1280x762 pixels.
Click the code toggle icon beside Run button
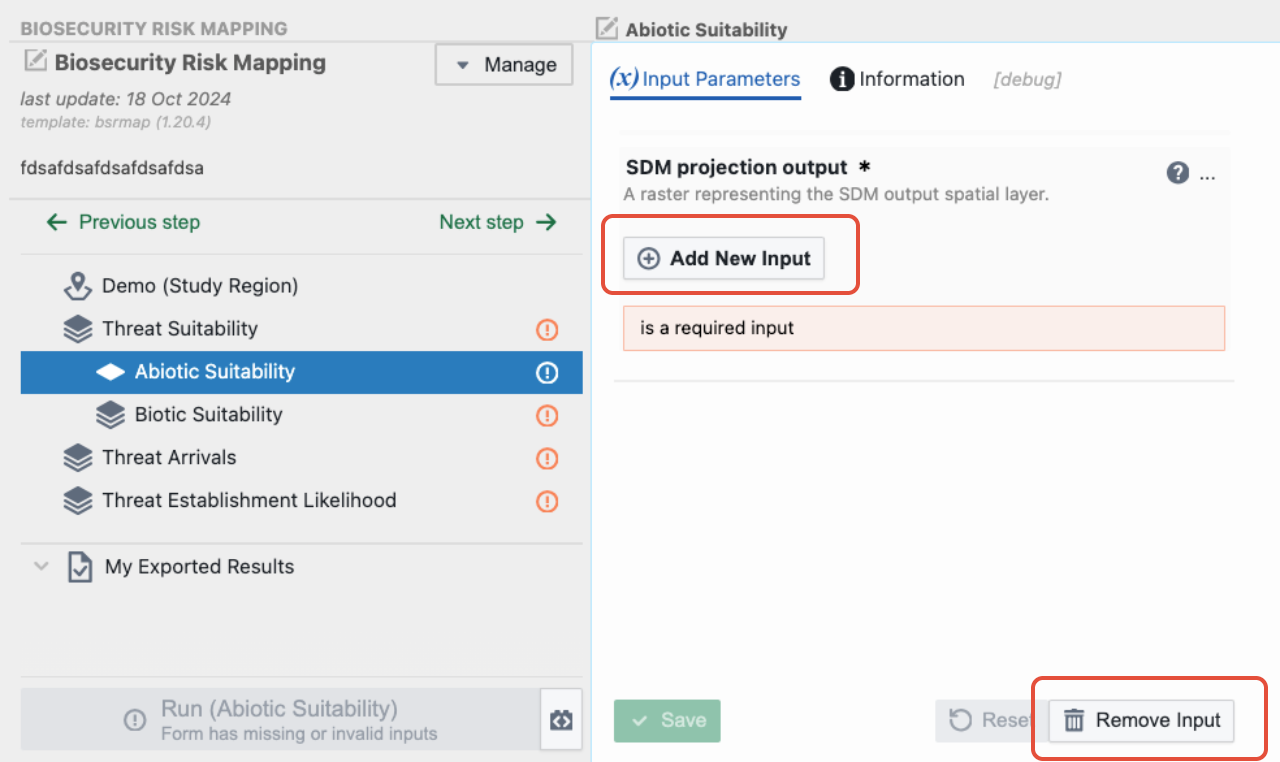(x=561, y=720)
